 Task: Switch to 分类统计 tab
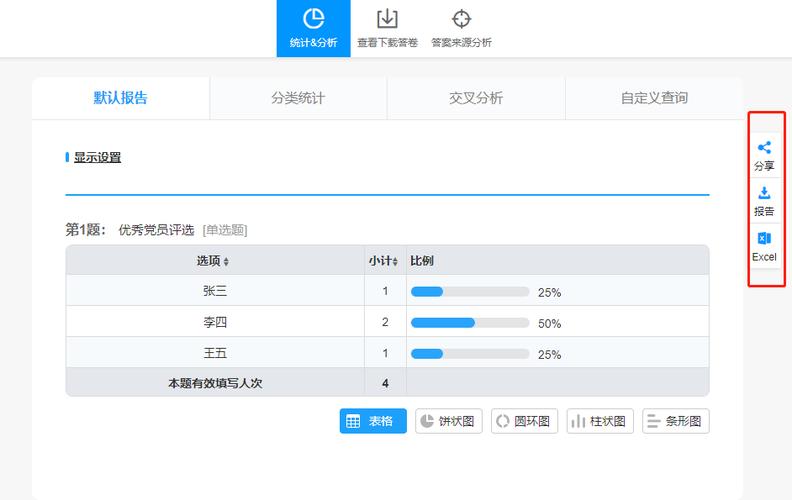point(298,98)
